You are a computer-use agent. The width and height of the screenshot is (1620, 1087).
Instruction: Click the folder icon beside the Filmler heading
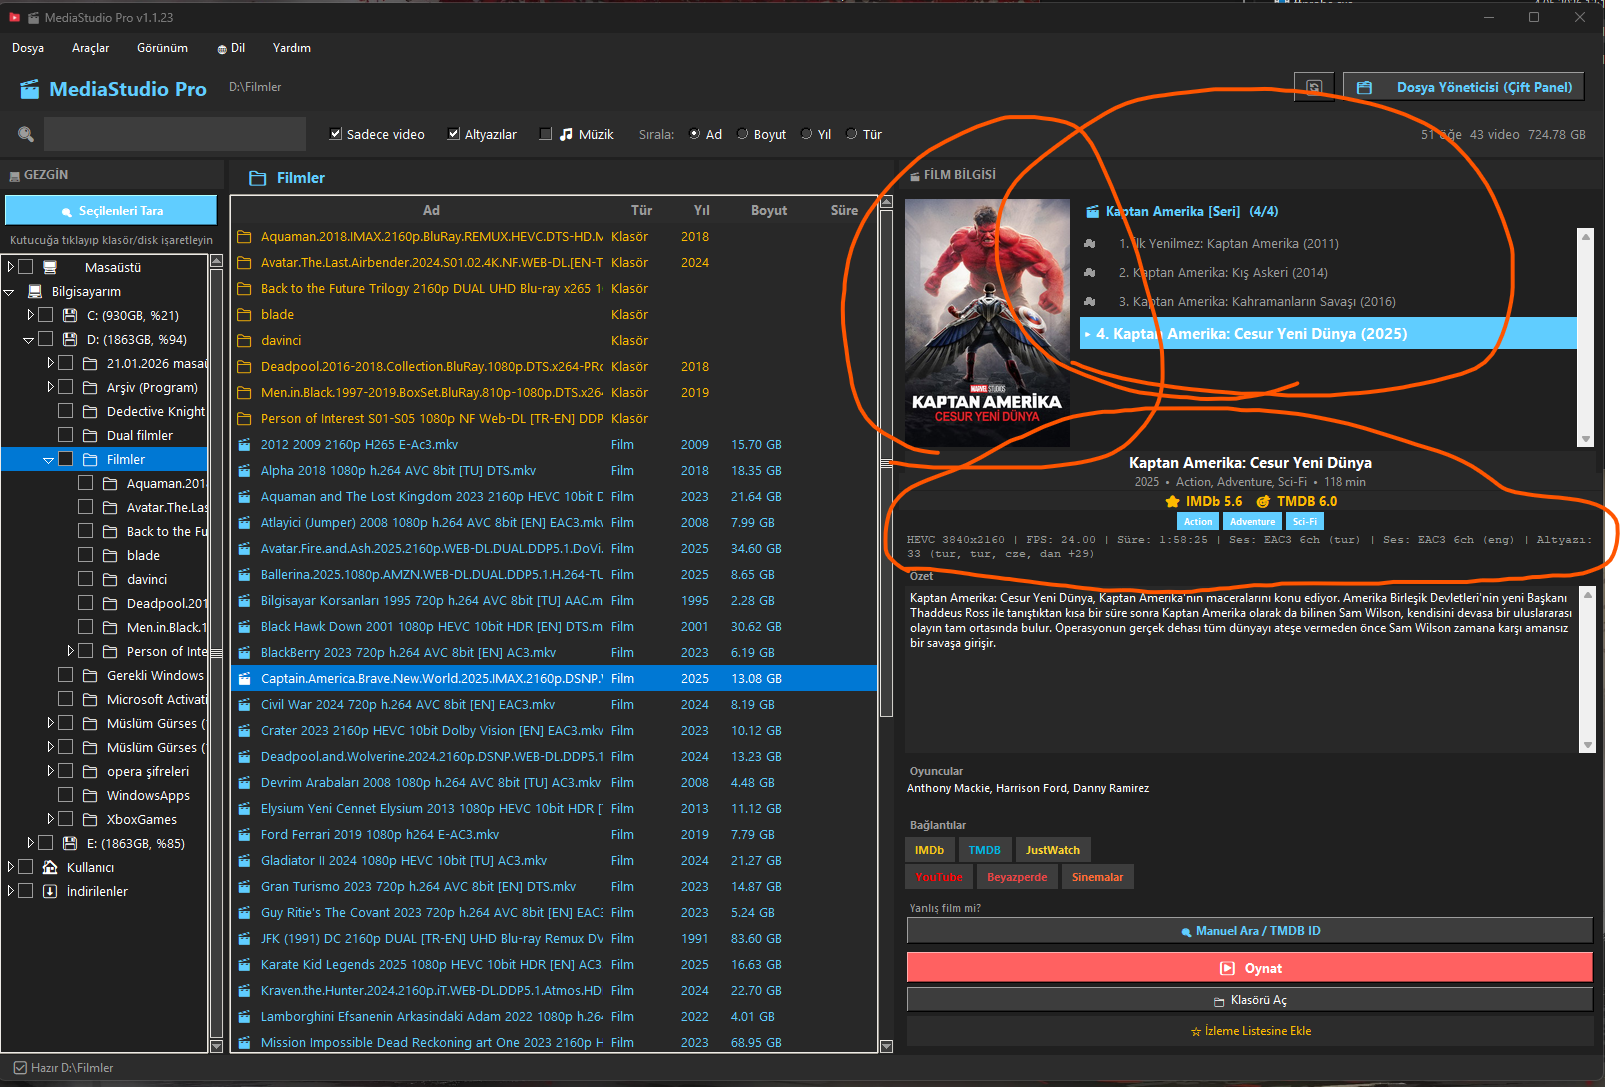tap(258, 178)
